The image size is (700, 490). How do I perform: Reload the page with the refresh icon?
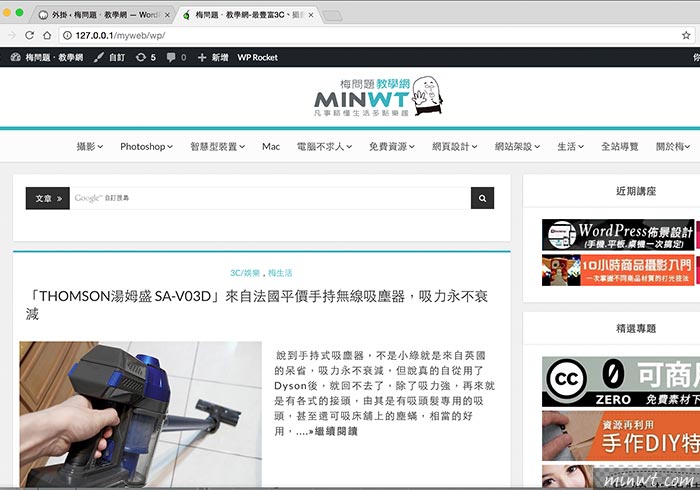29,35
